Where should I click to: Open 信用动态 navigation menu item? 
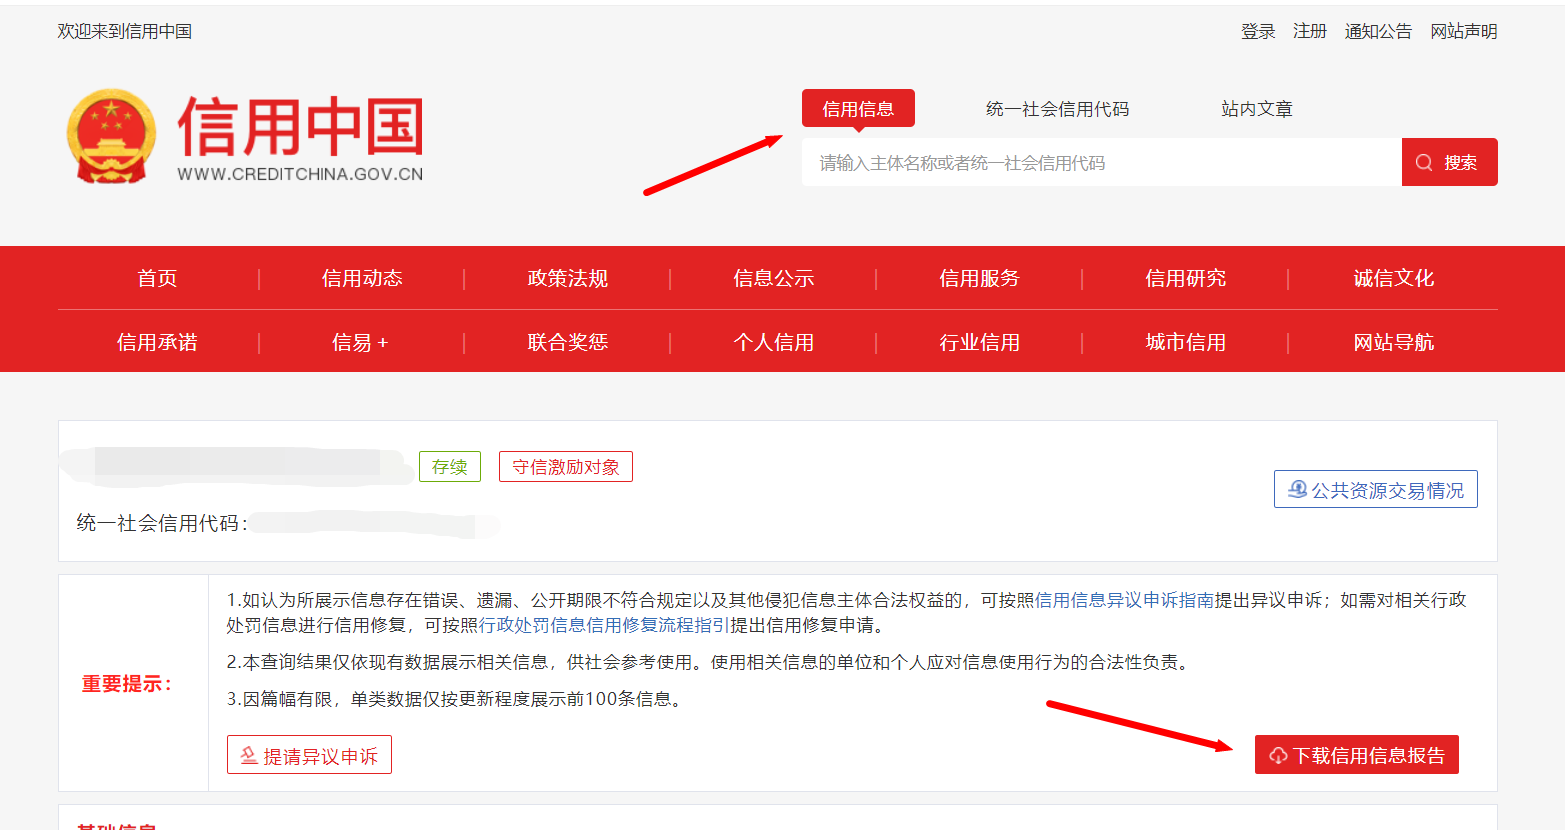point(362,279)
